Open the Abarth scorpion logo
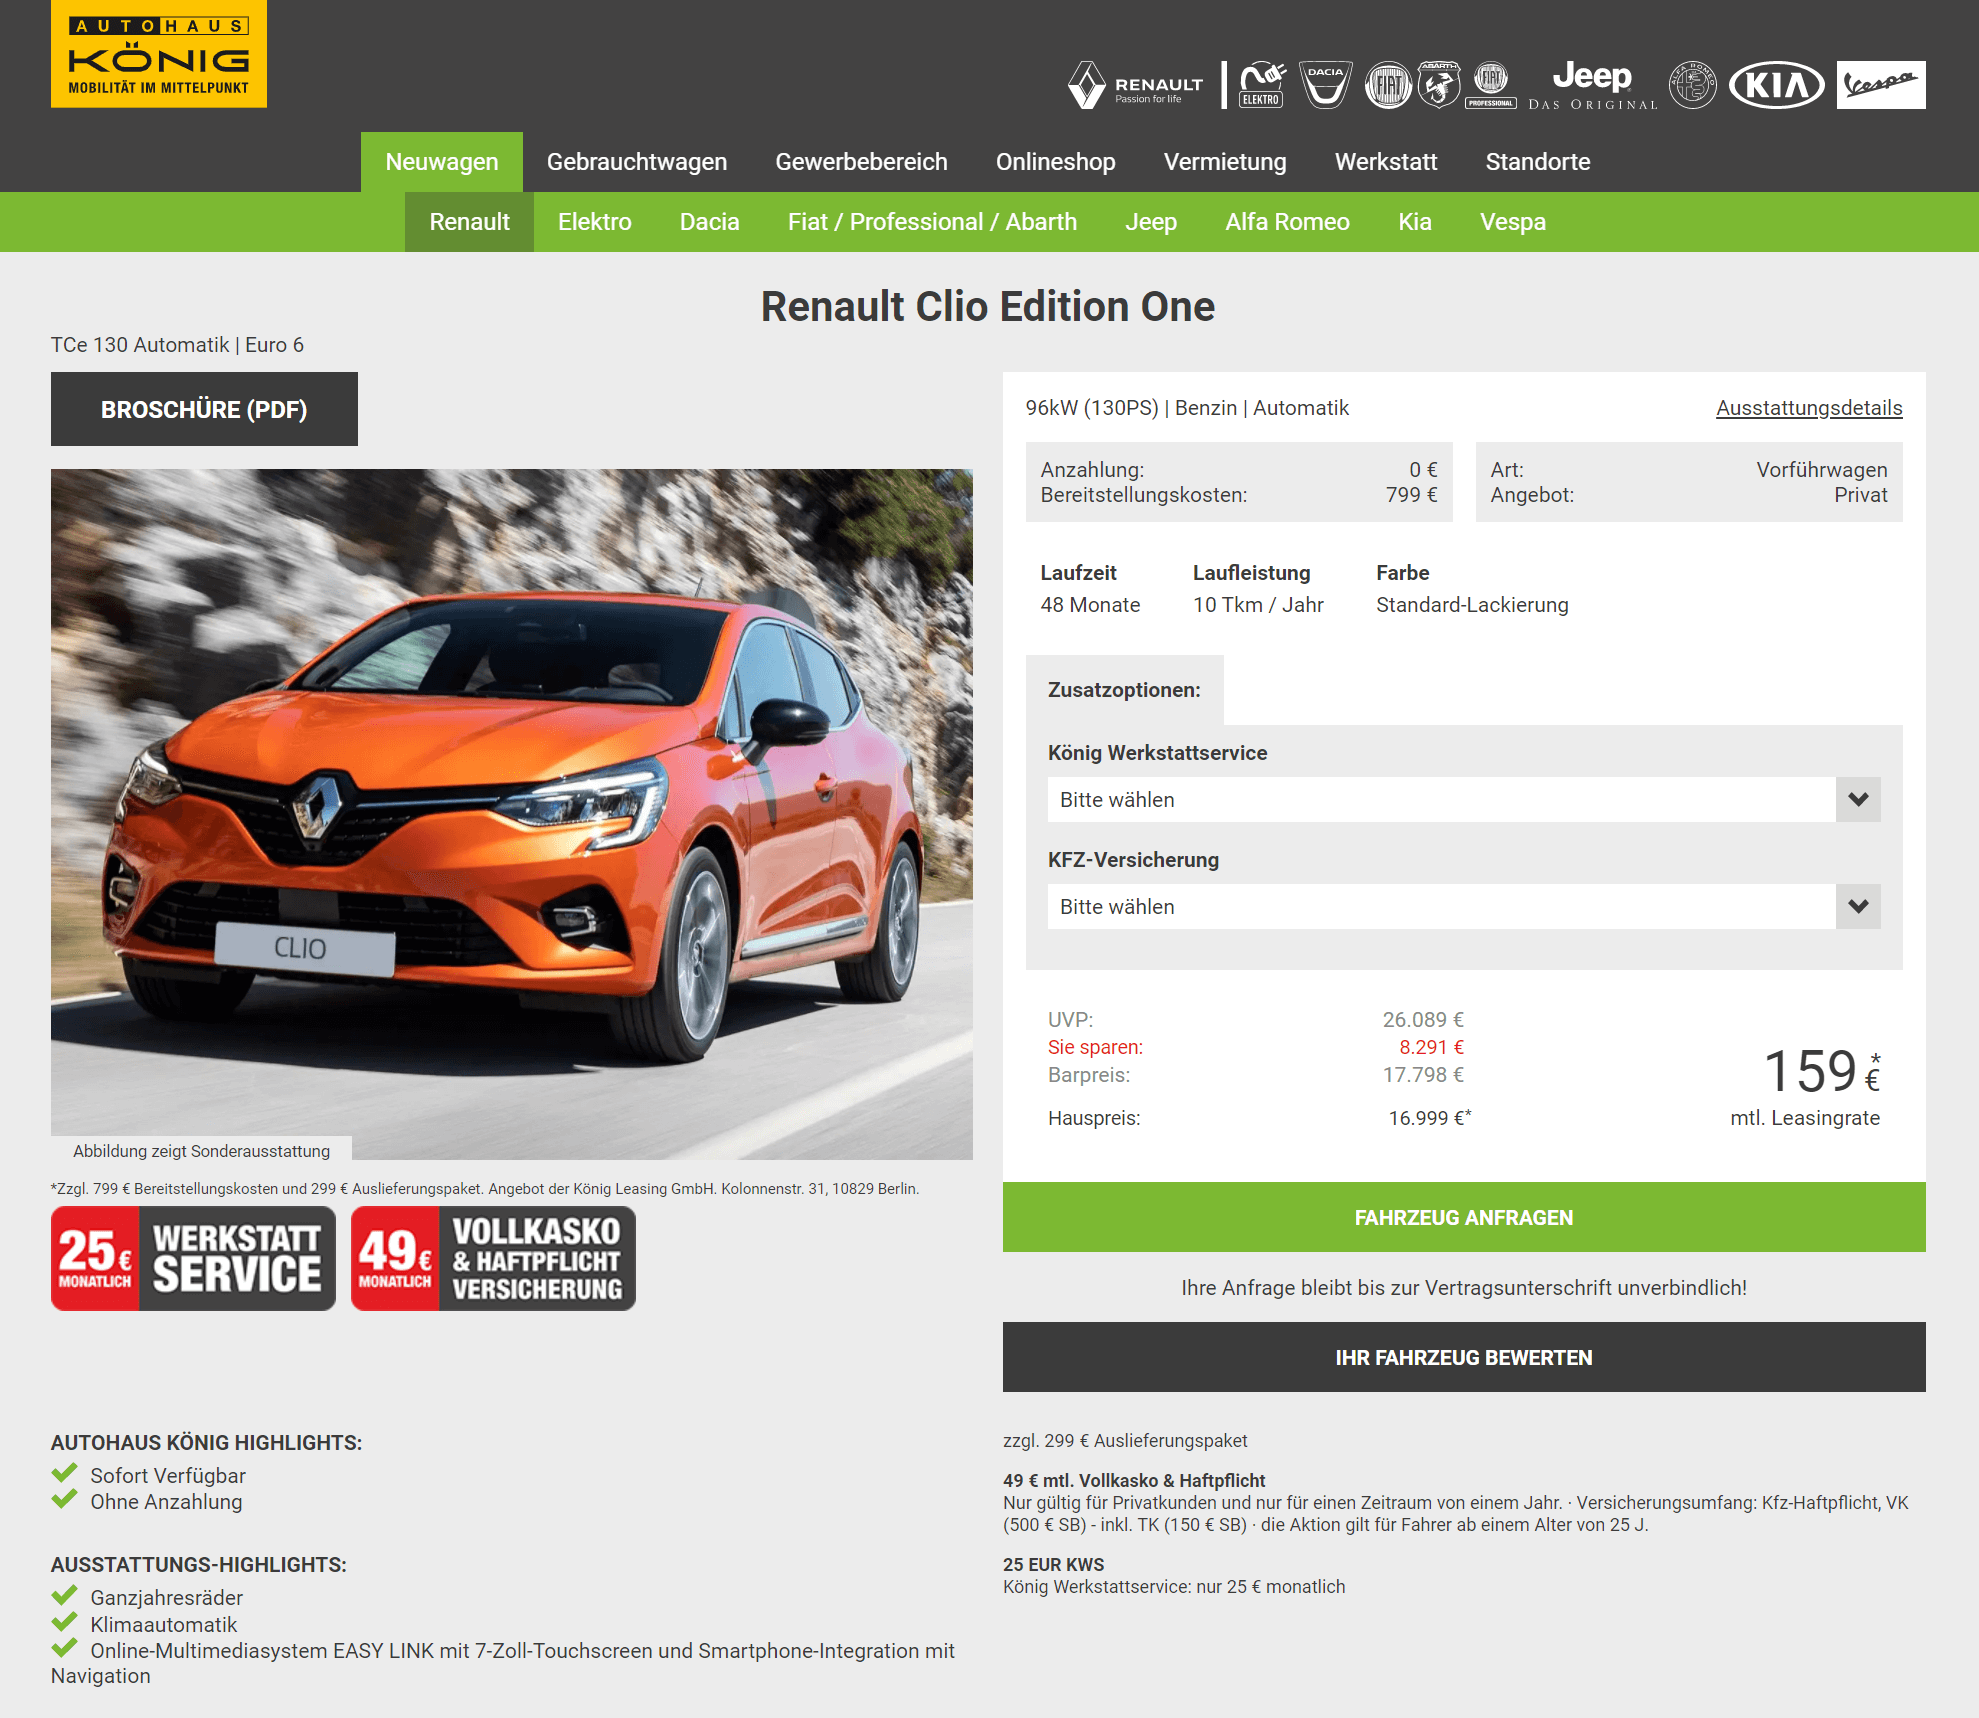Viewport: 1979px width, 1718px height. click(x=1439, y=85)
